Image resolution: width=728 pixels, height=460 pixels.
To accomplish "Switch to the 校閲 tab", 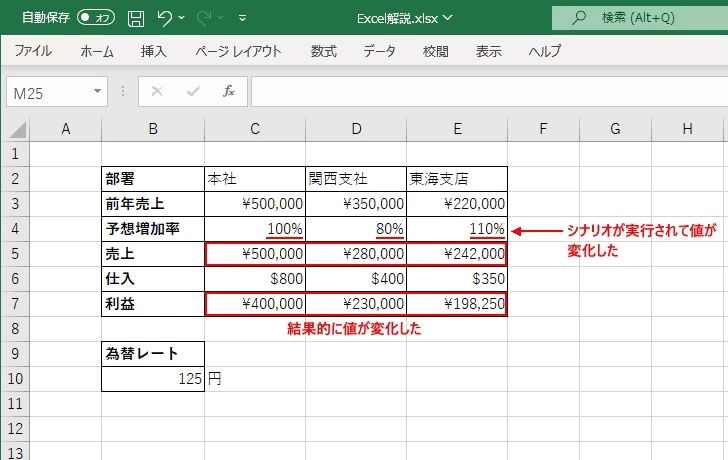I will (x=436, y=51).
